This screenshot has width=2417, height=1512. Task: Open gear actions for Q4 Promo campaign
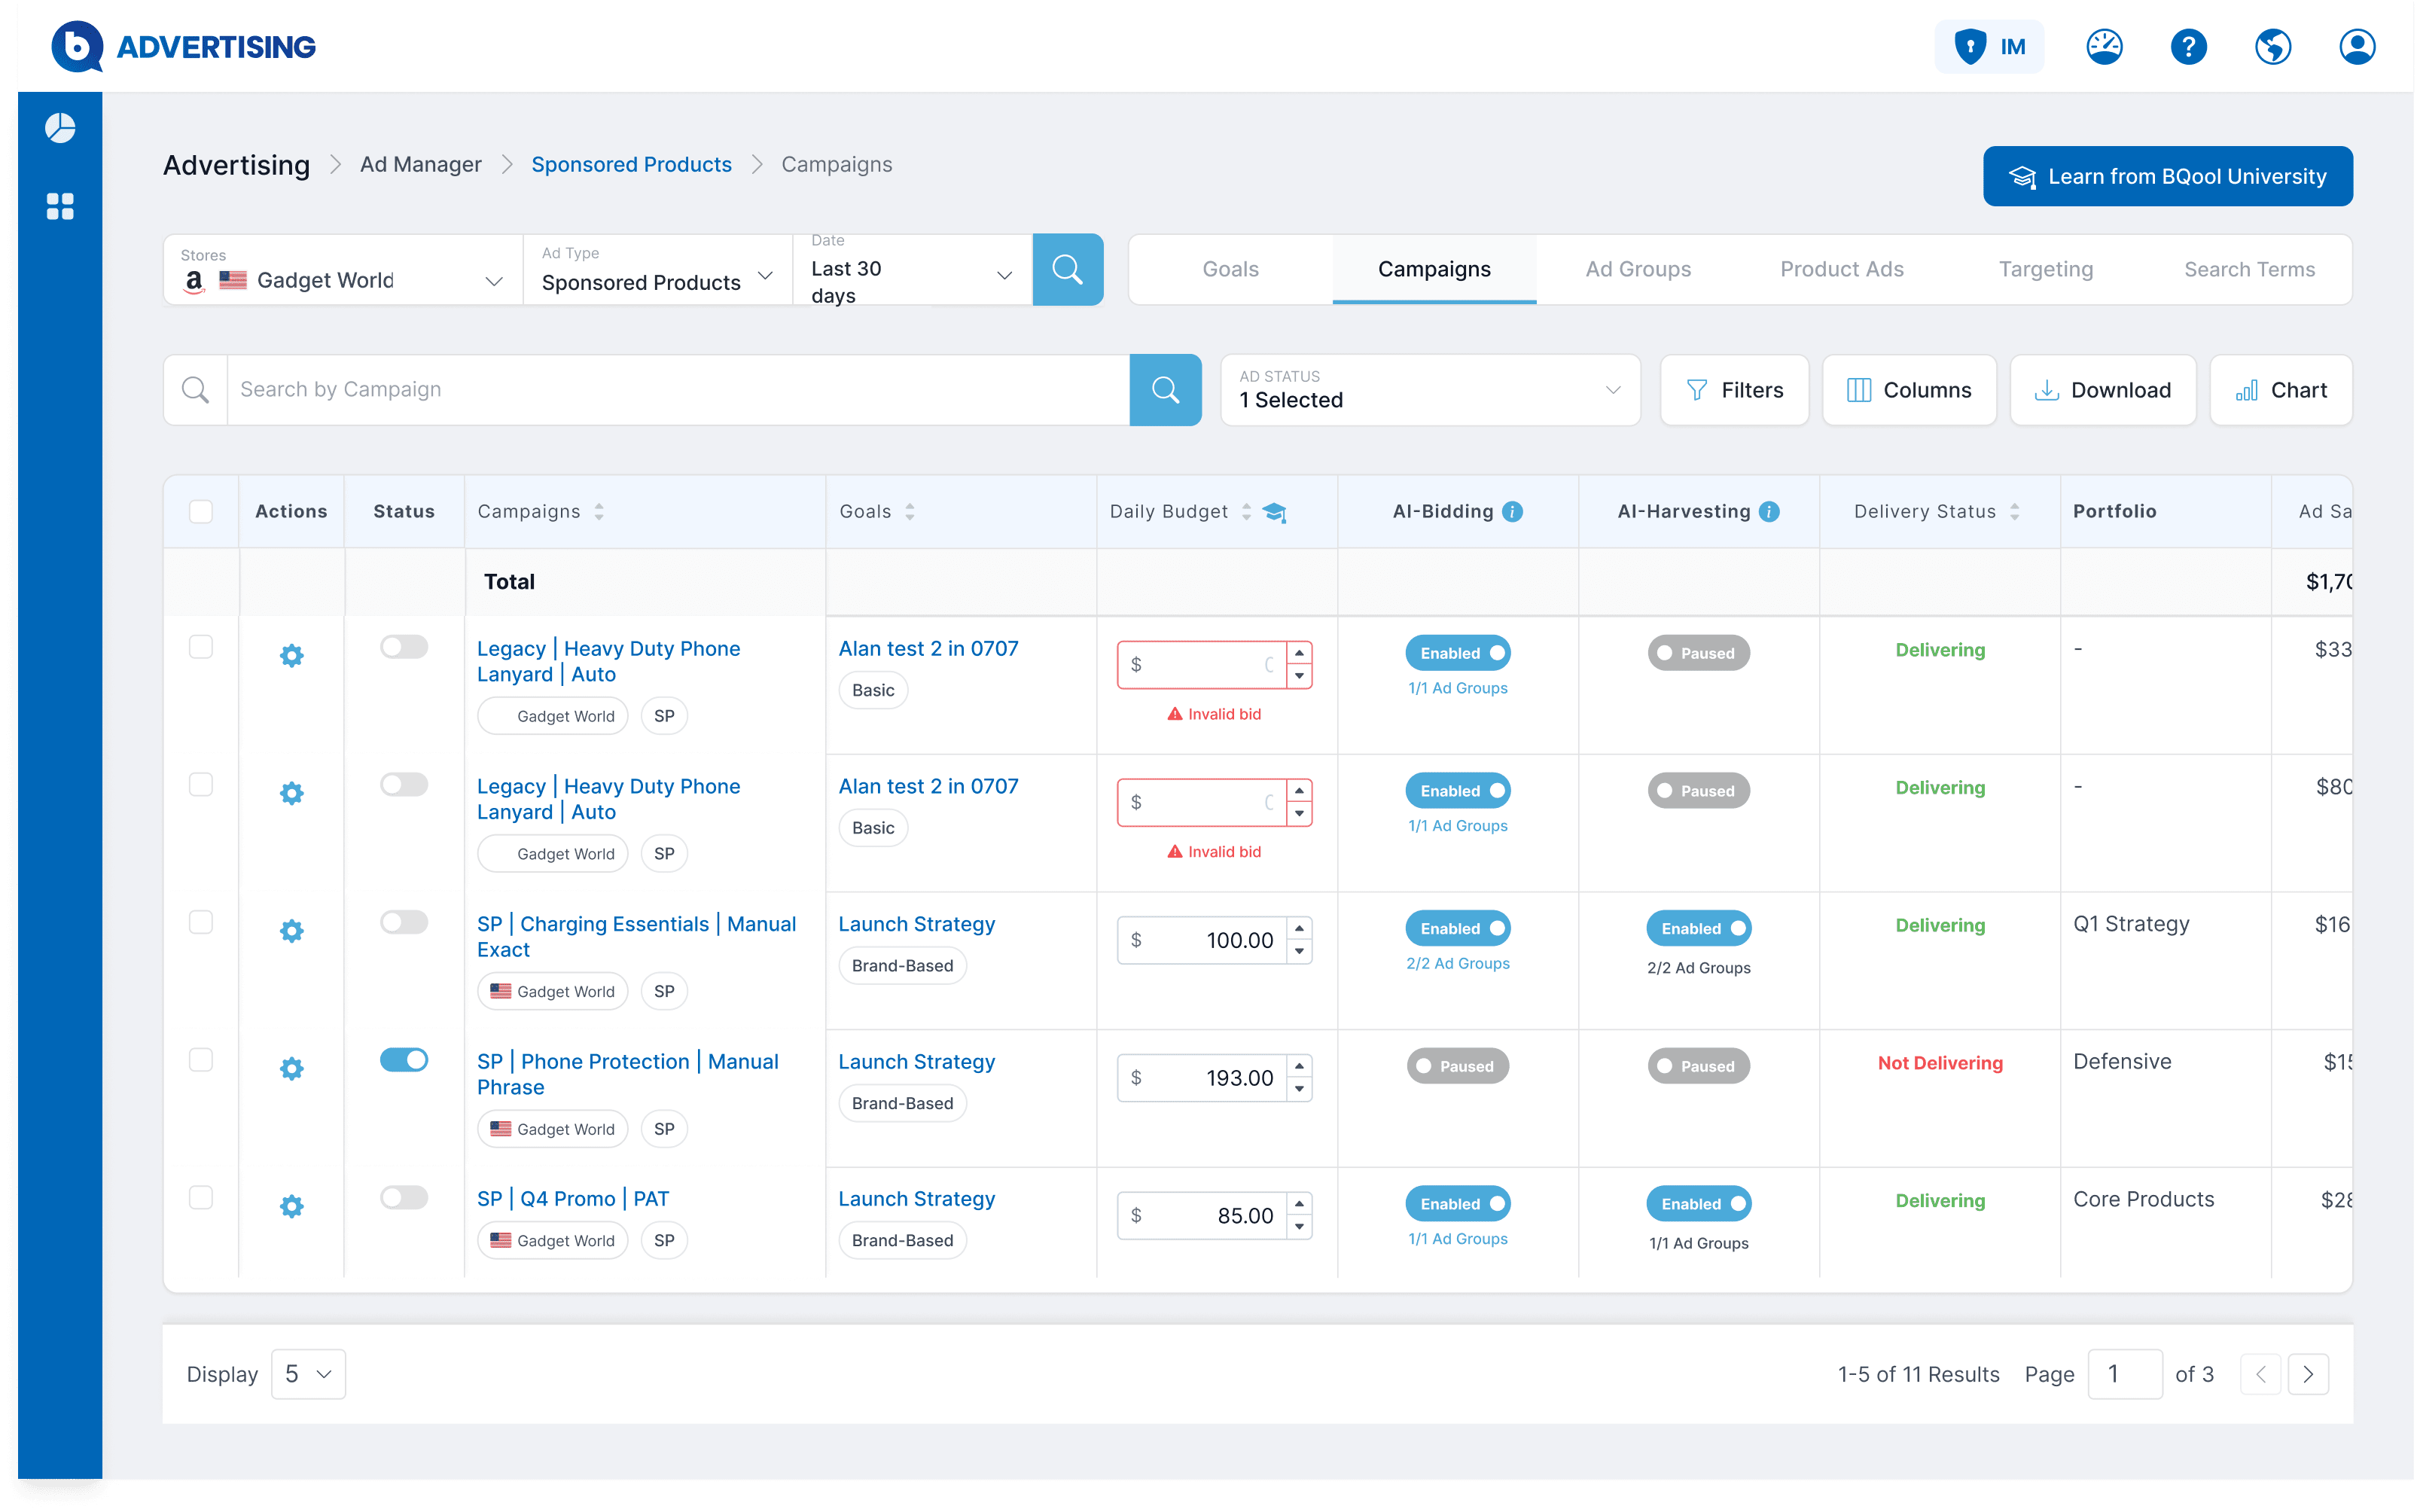(291, 1206)
